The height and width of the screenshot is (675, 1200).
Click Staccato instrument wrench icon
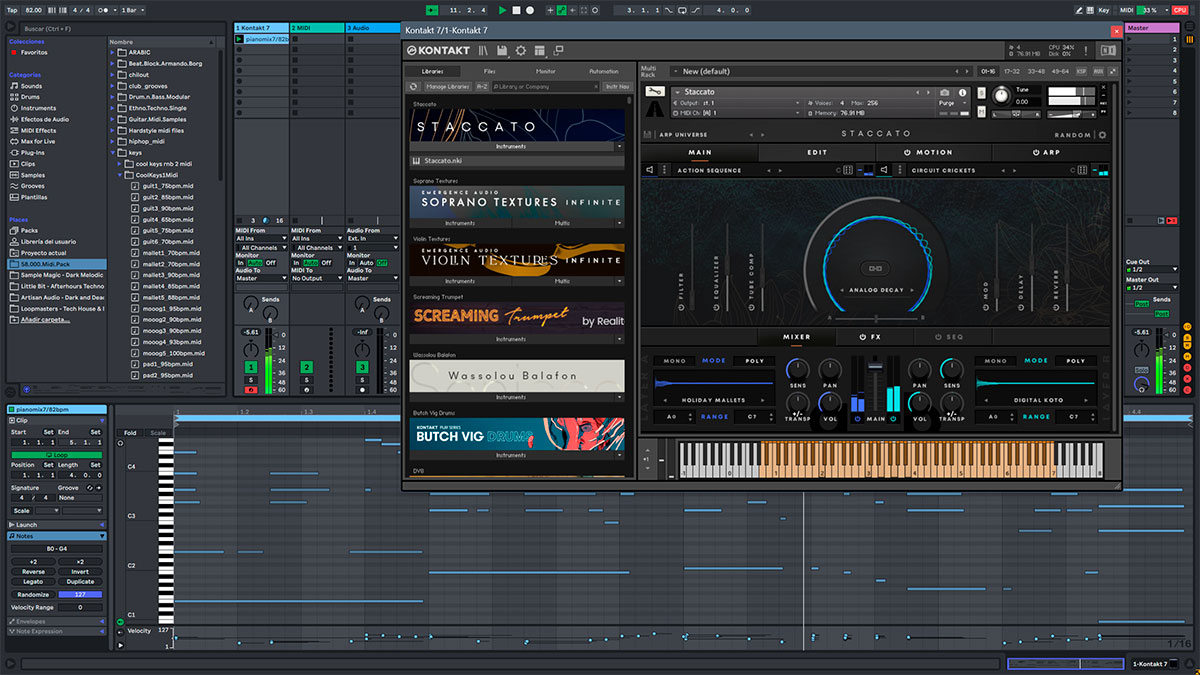pos(653,92)
